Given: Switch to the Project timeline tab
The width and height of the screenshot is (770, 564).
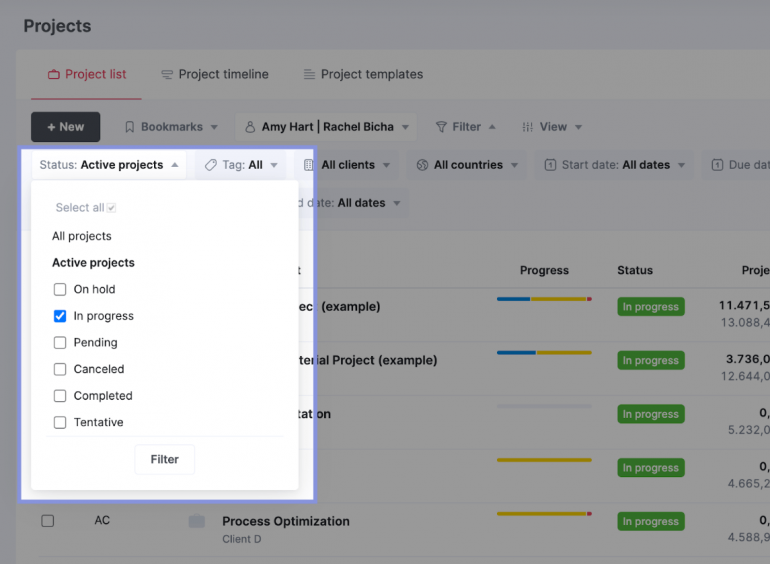Looking at the screenshot, I should pos(215,74).
